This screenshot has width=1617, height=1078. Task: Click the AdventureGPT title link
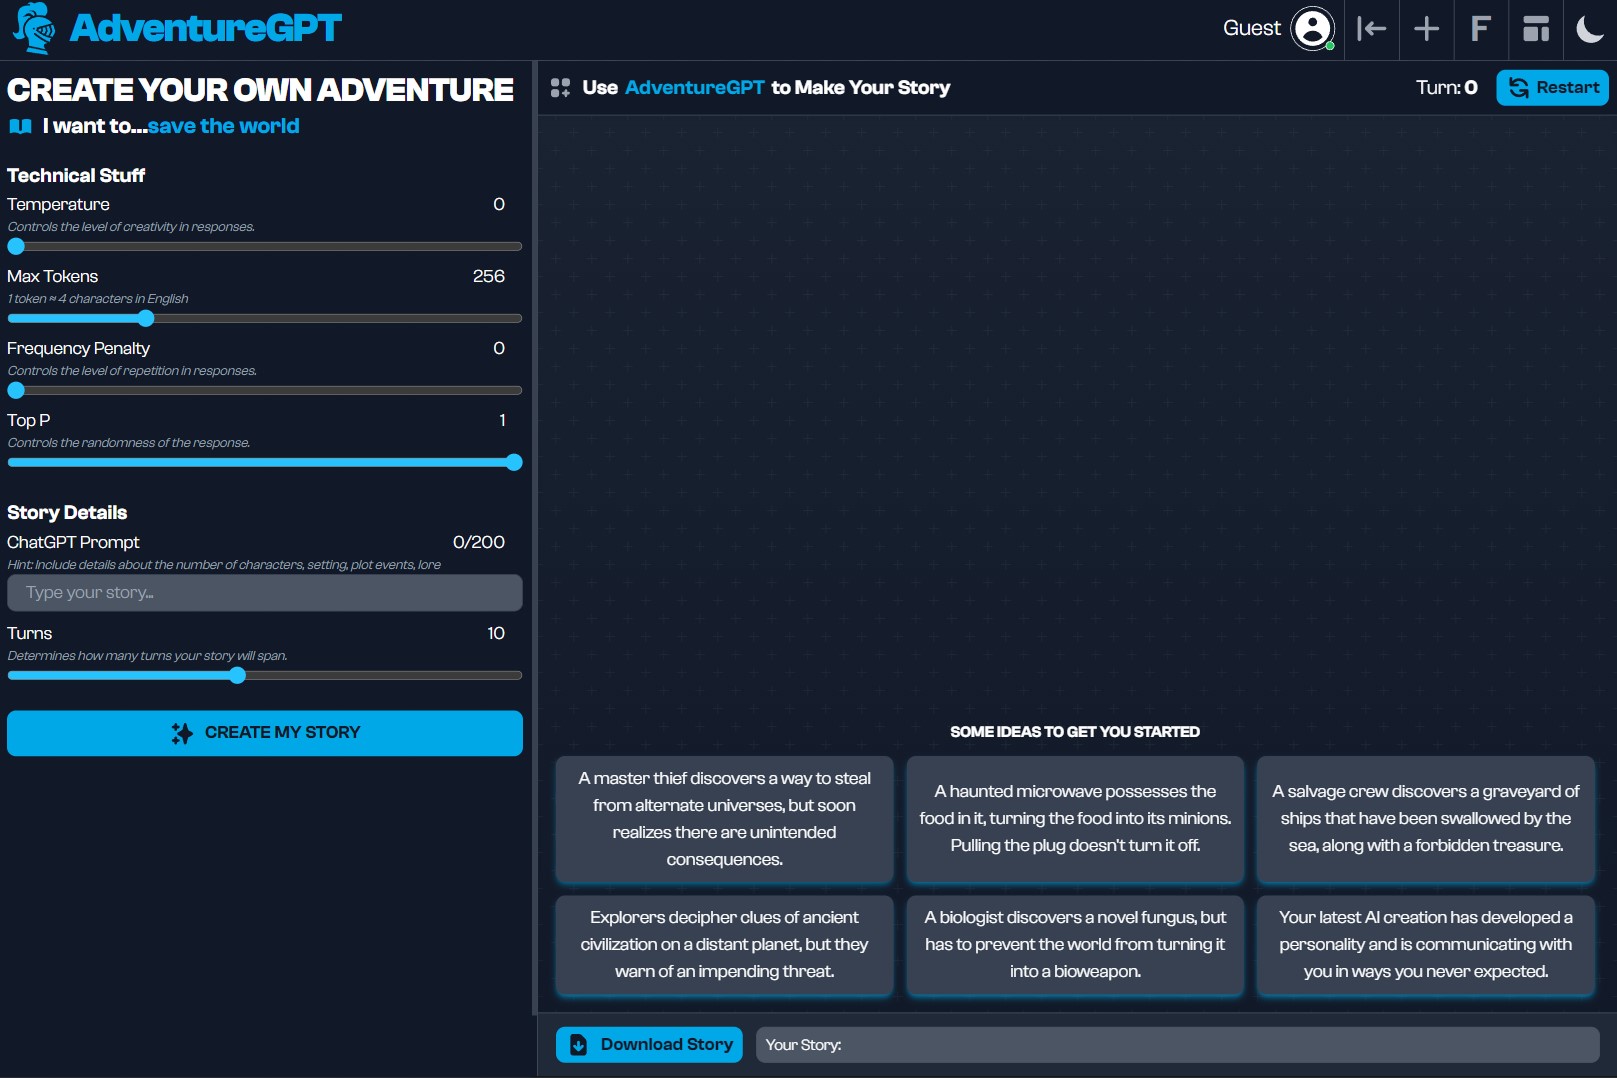(x=206, y=28)
